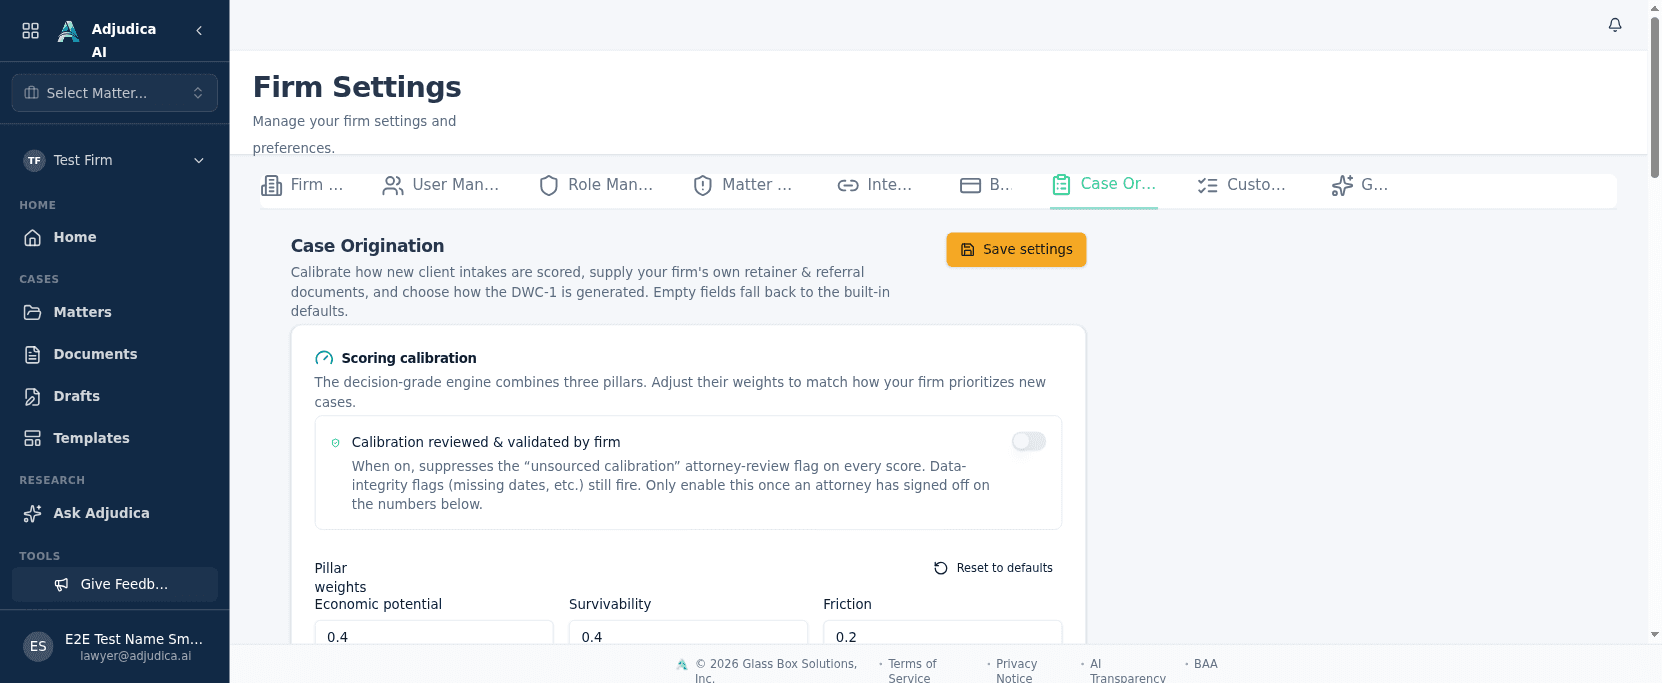Click the Save settings button
Viewport: 1662px width, 683px height.
tap(1016, 250)
